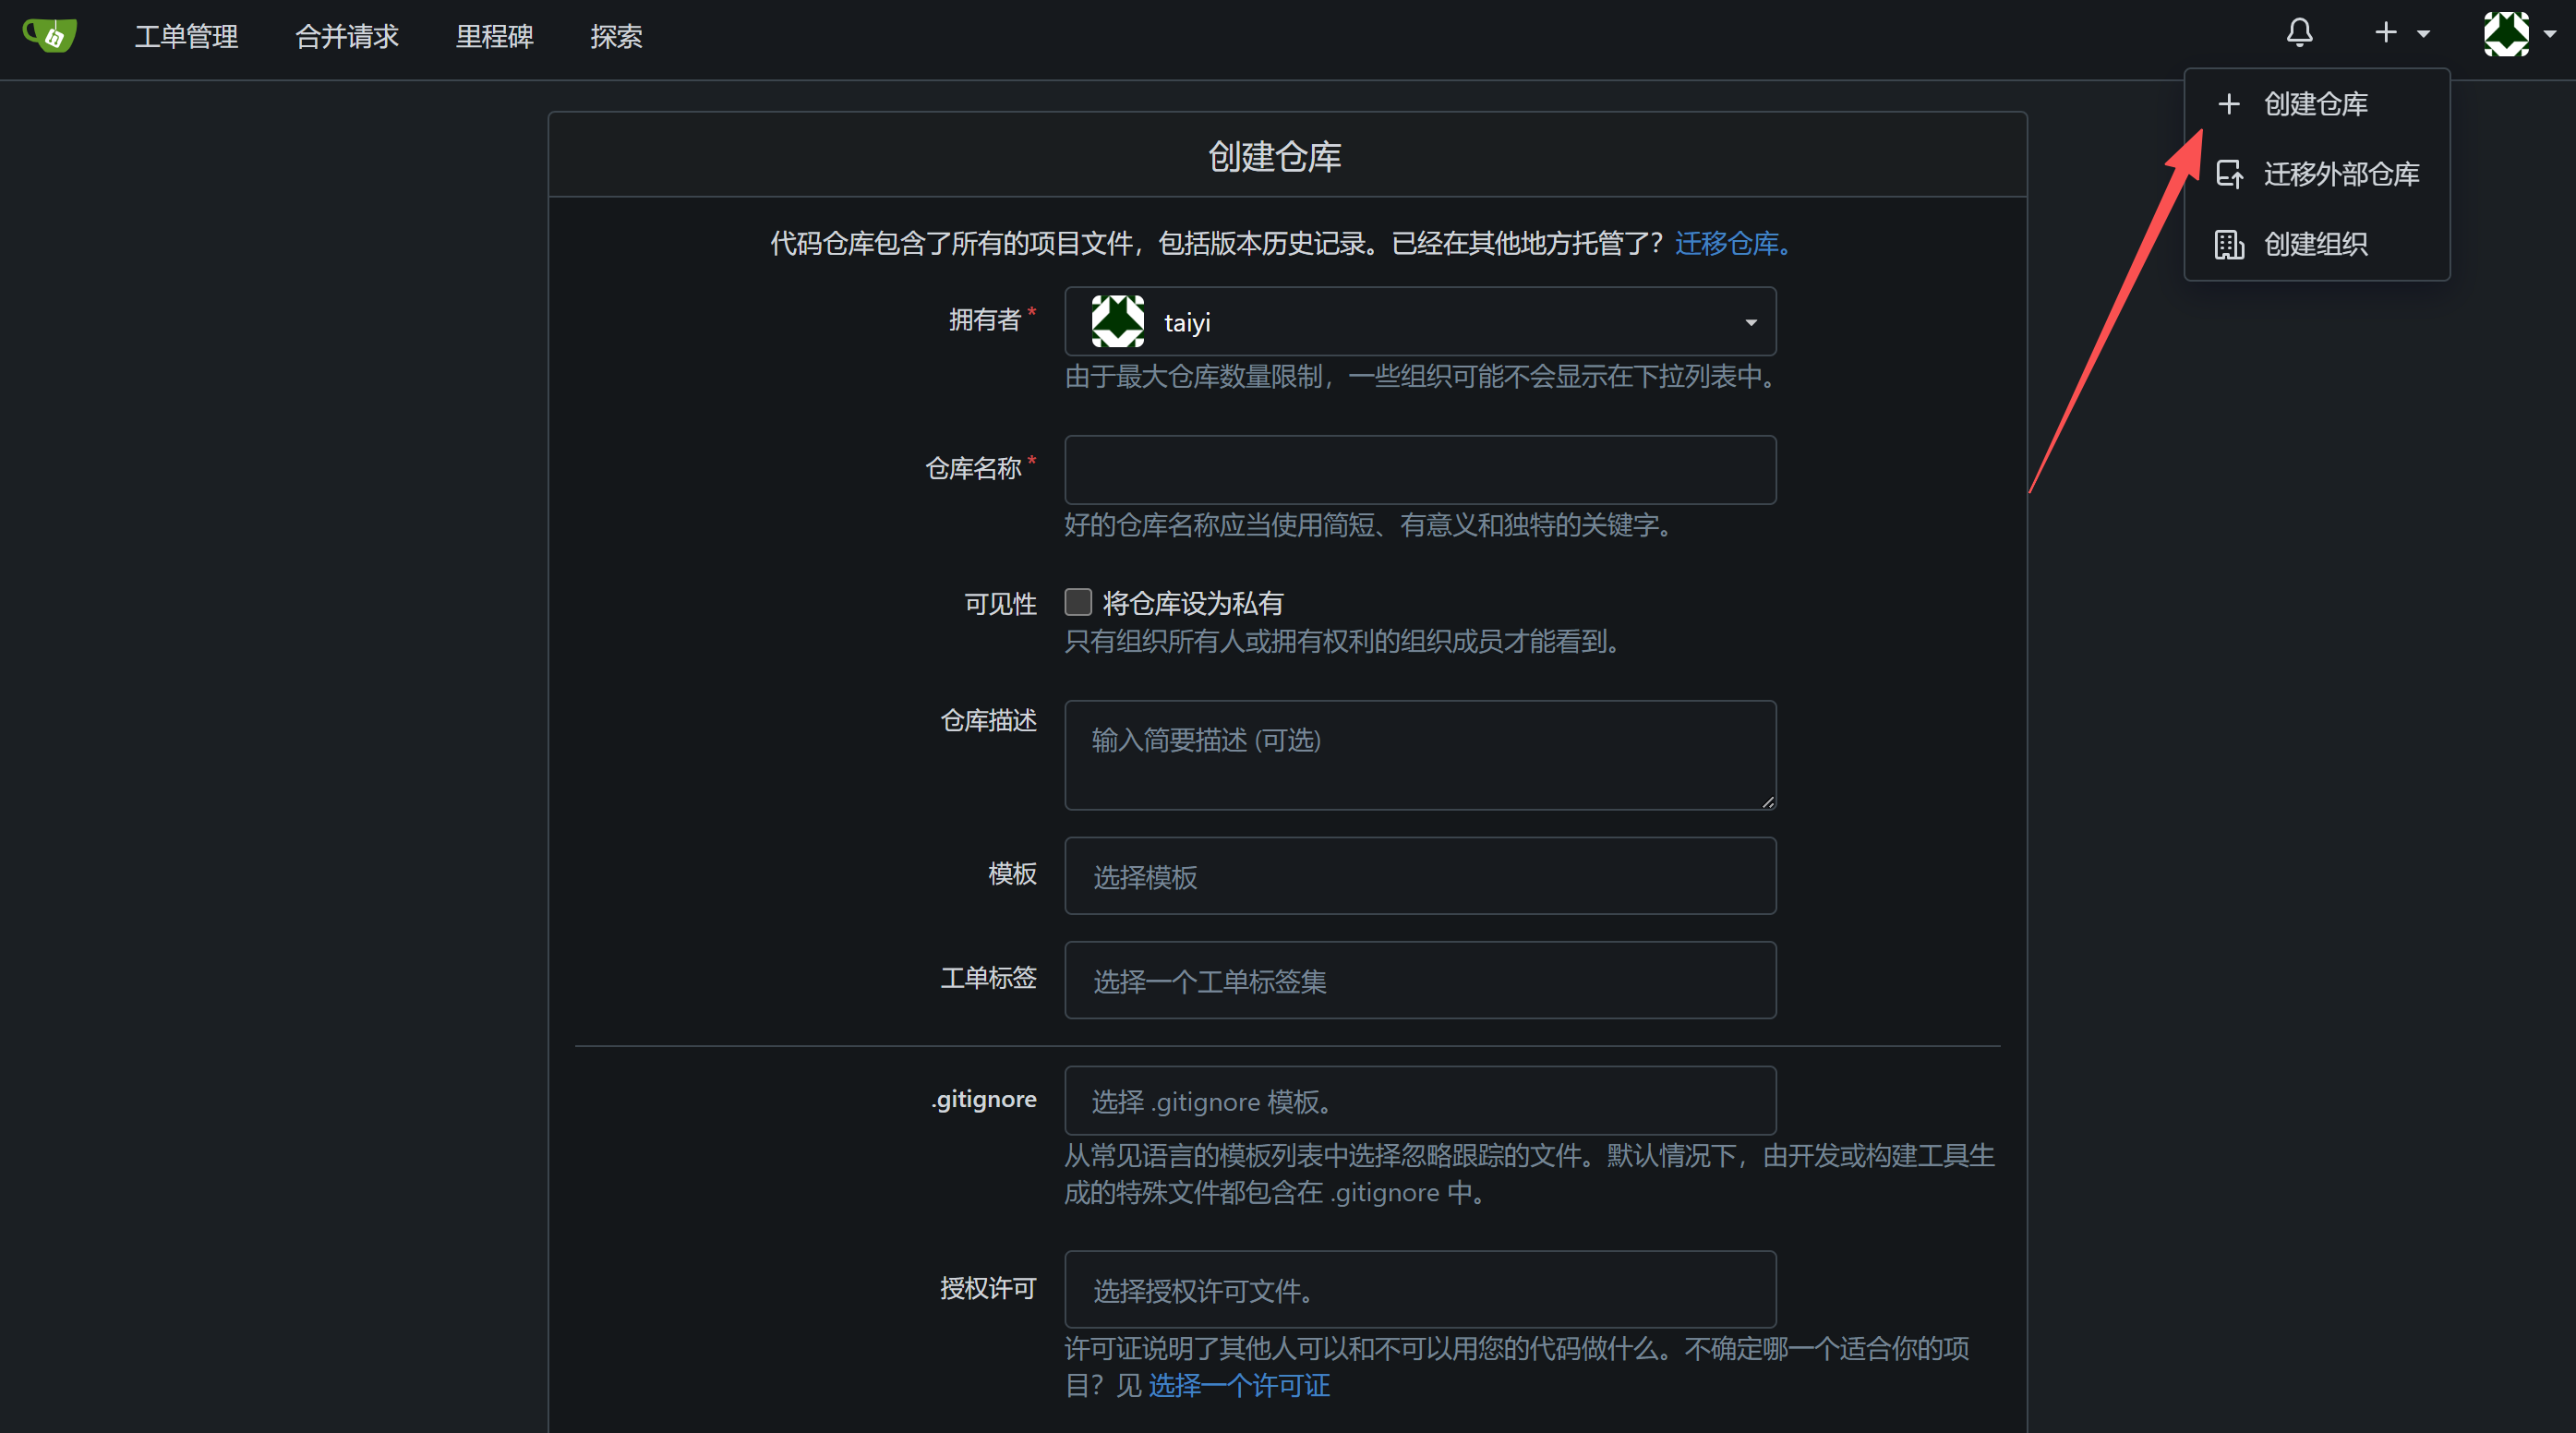
Task: Open the 选择一个工单标签集 dropdown
Action: tap(1419, 980)
